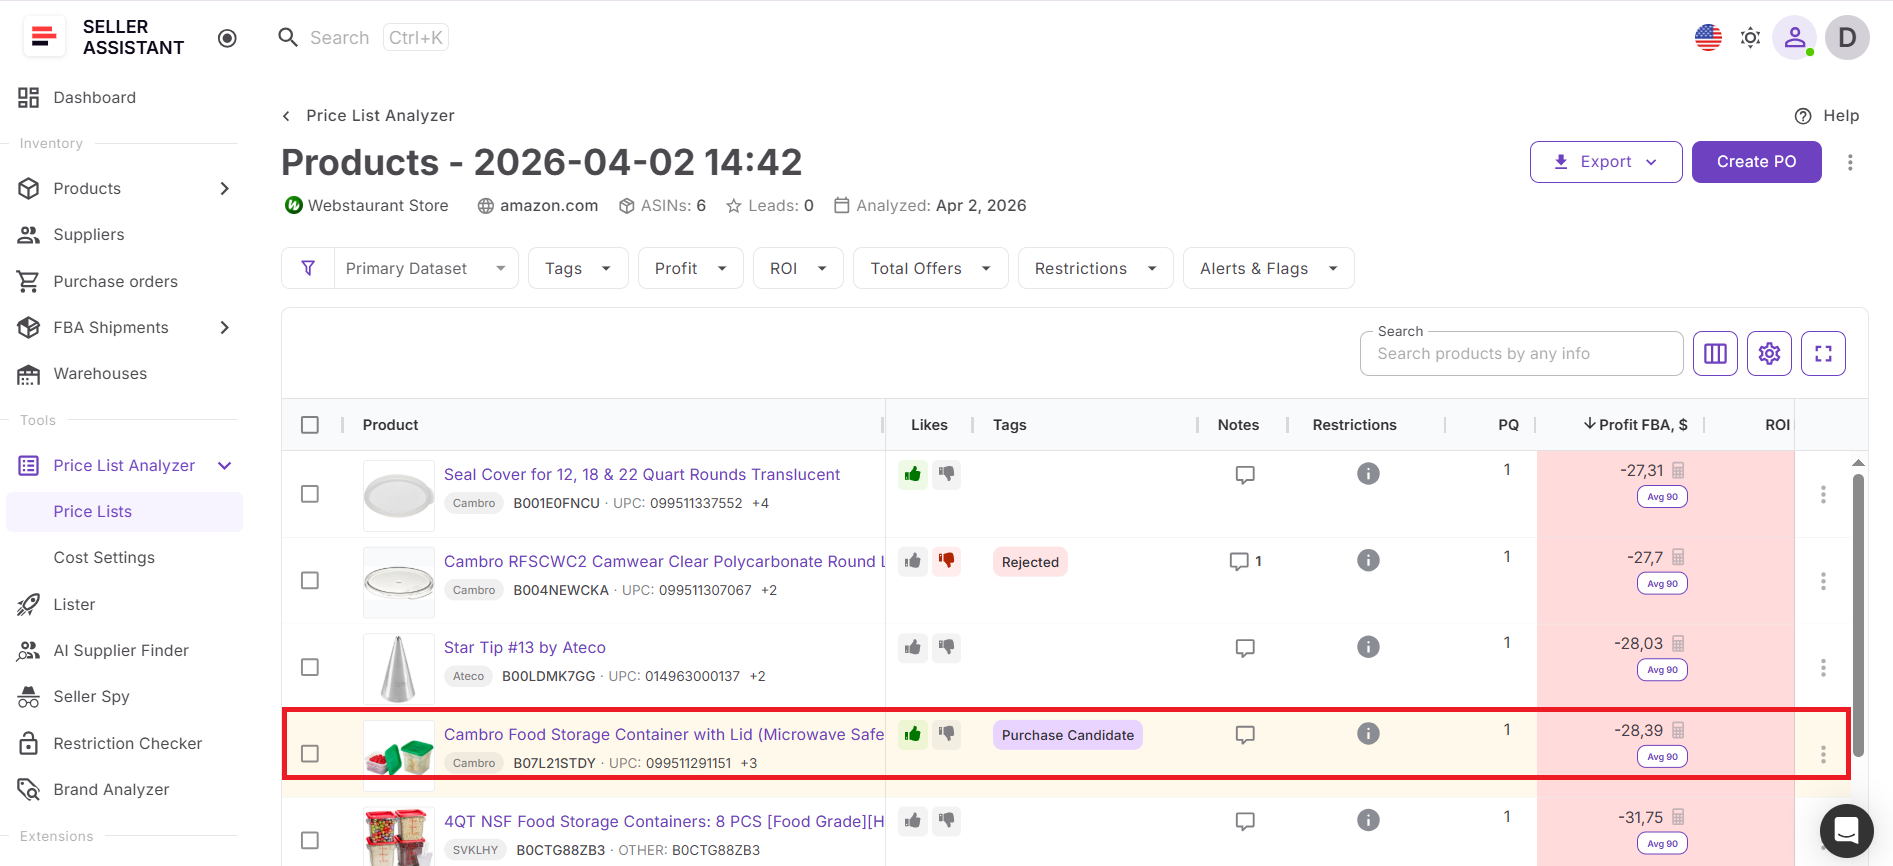Image resolution: width=1893 pixels, height=866 pixels.
Task: Open the Export dropdown
Action: 1606,162
